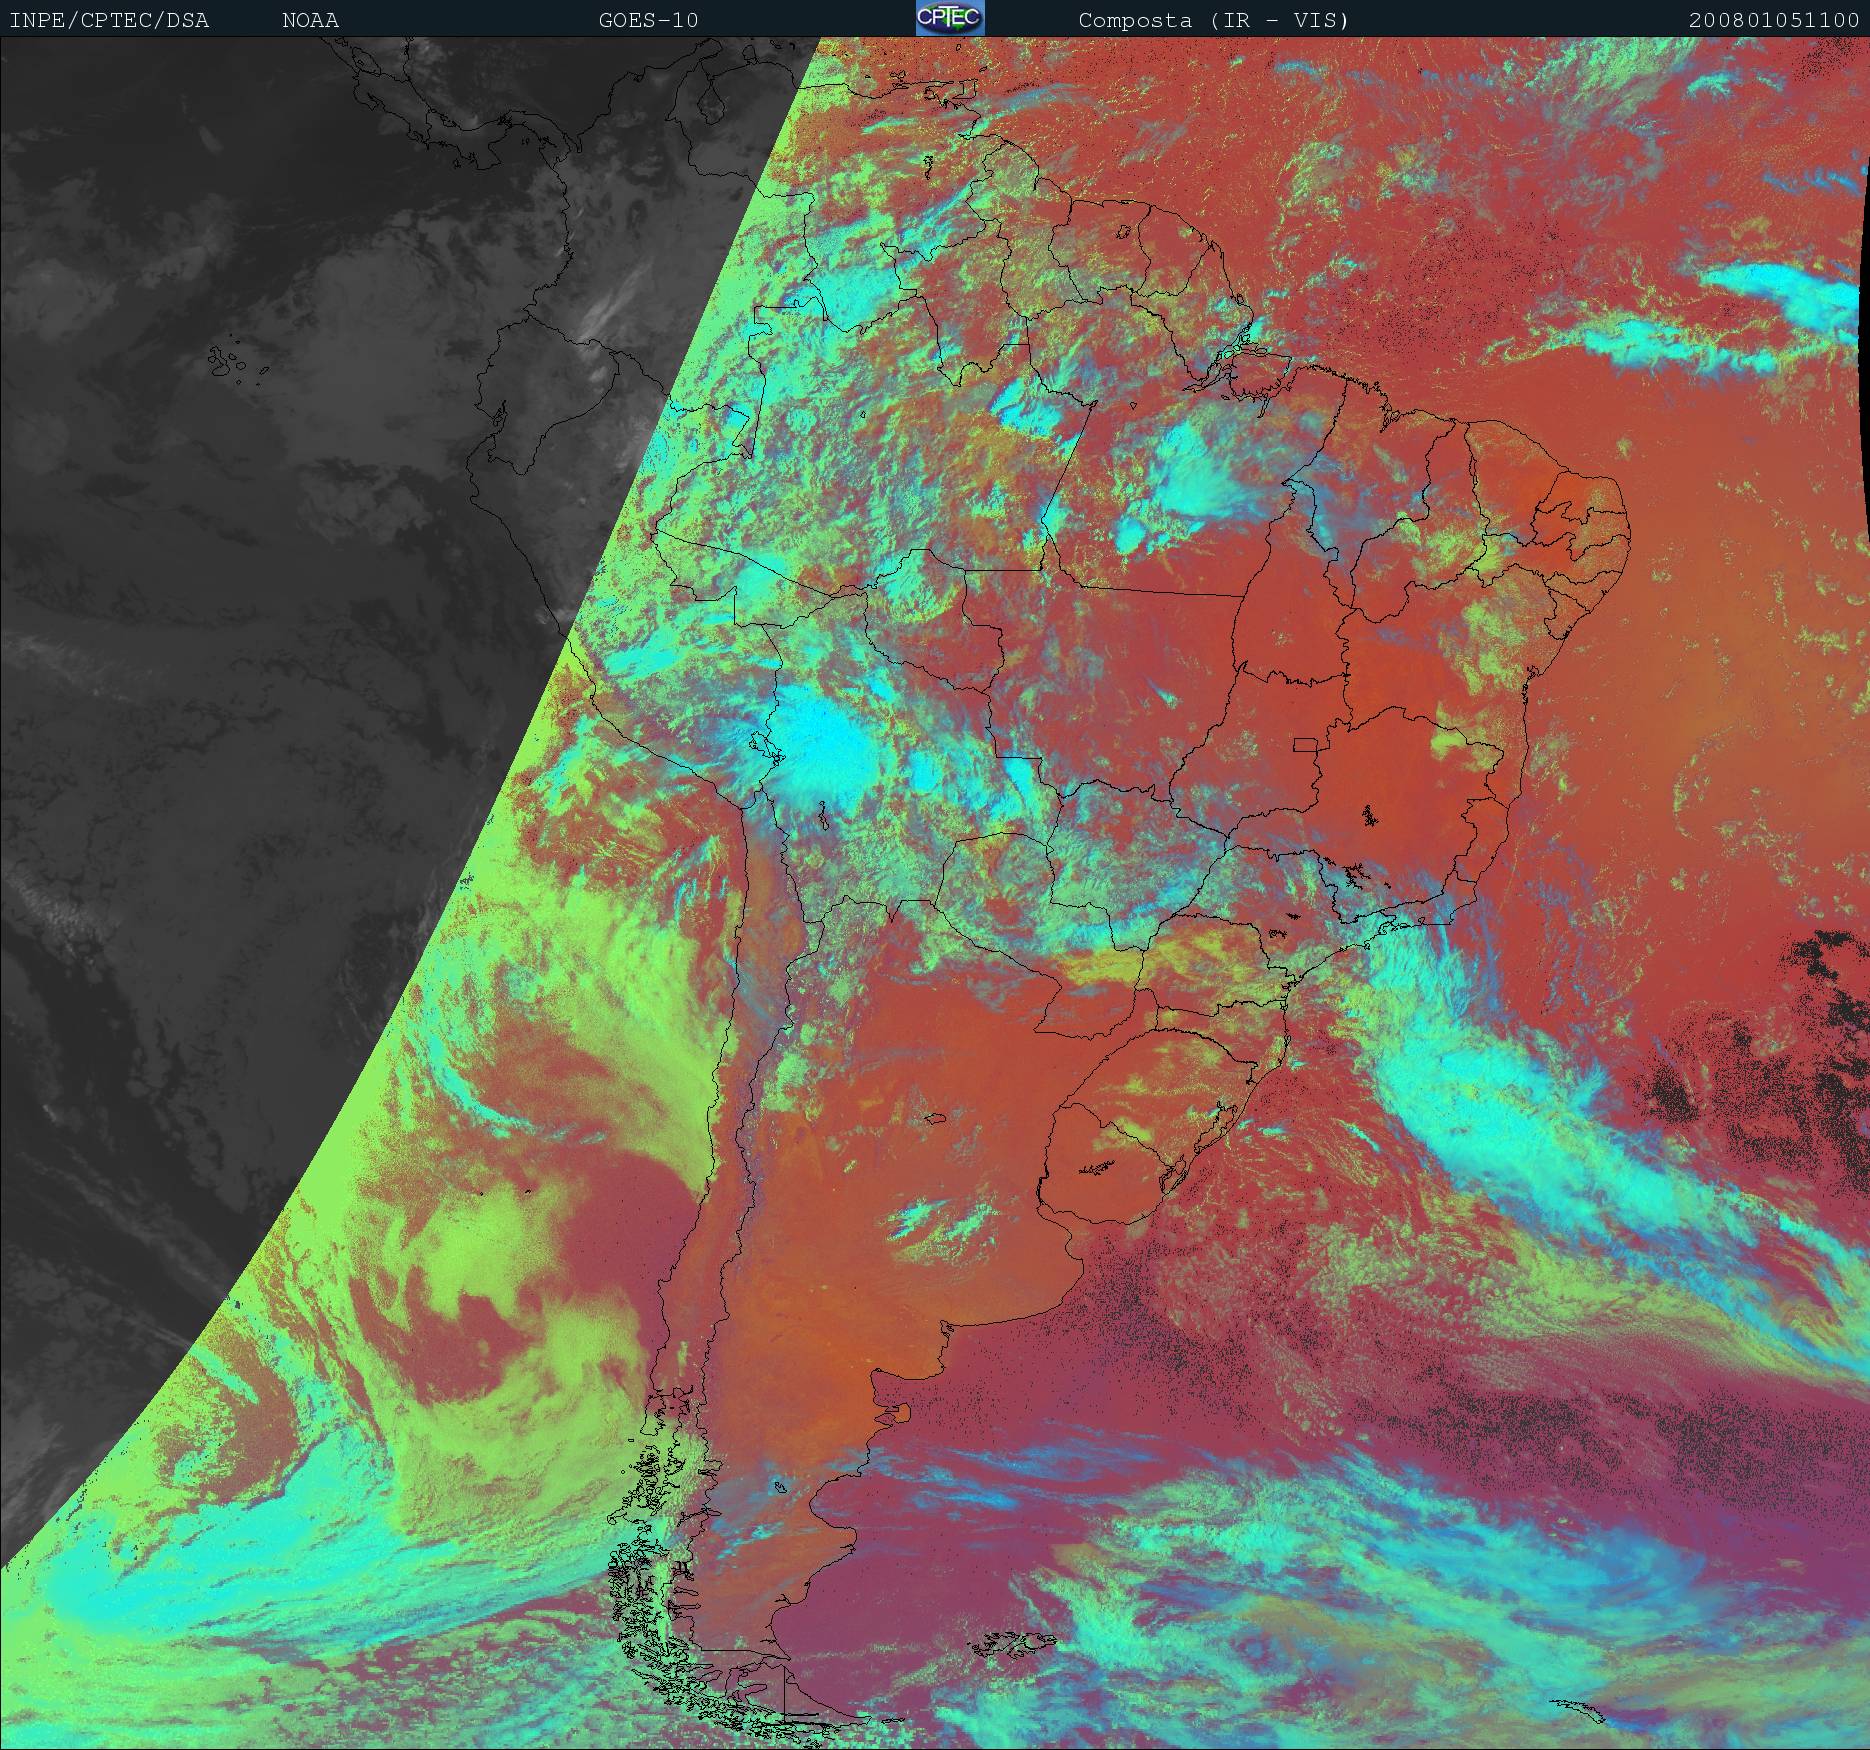Screen dimensions: 1870x1750
Task: Click the CPTEC logo in the header
Action: (949, 19)
